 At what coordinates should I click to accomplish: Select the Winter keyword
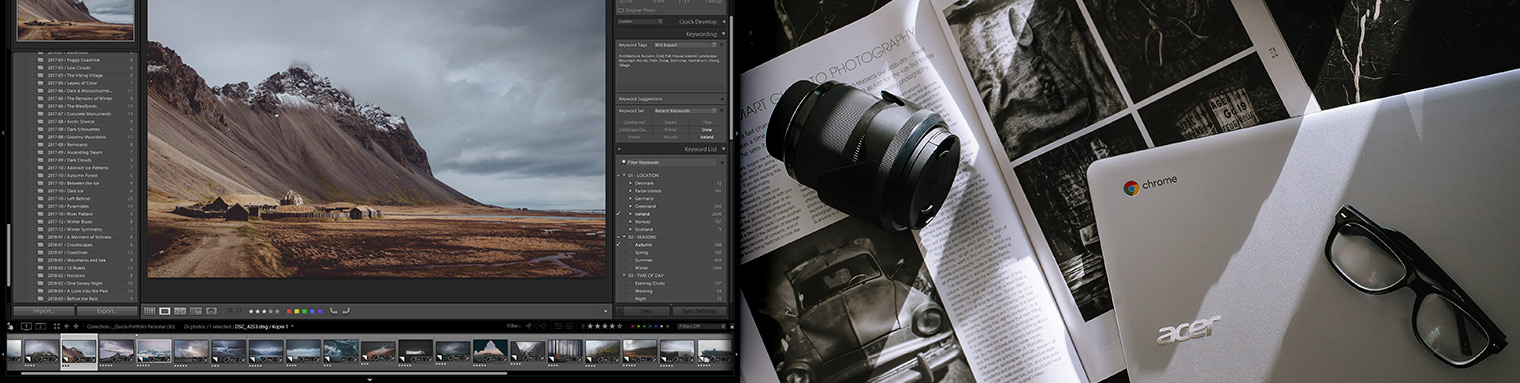[642, 268]
